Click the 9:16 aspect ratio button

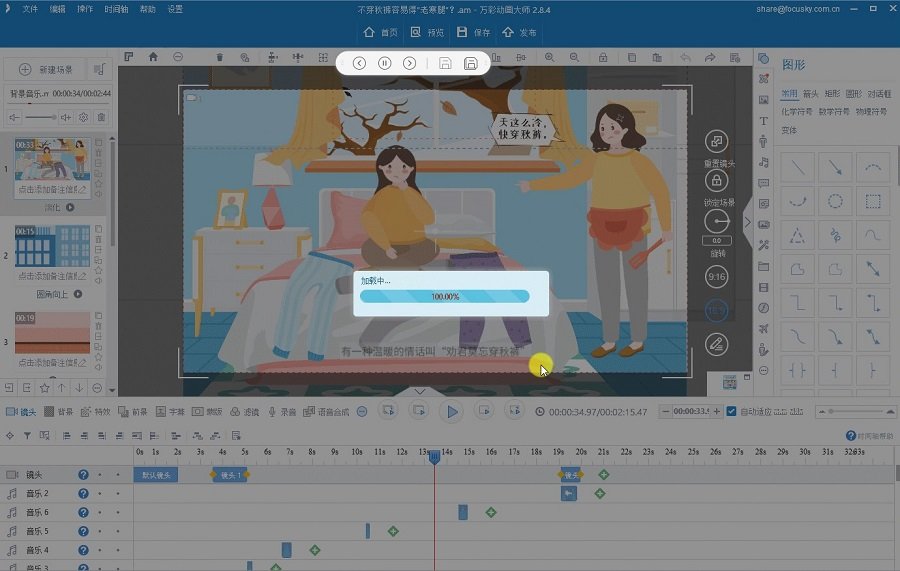click(x=716, y=277)
